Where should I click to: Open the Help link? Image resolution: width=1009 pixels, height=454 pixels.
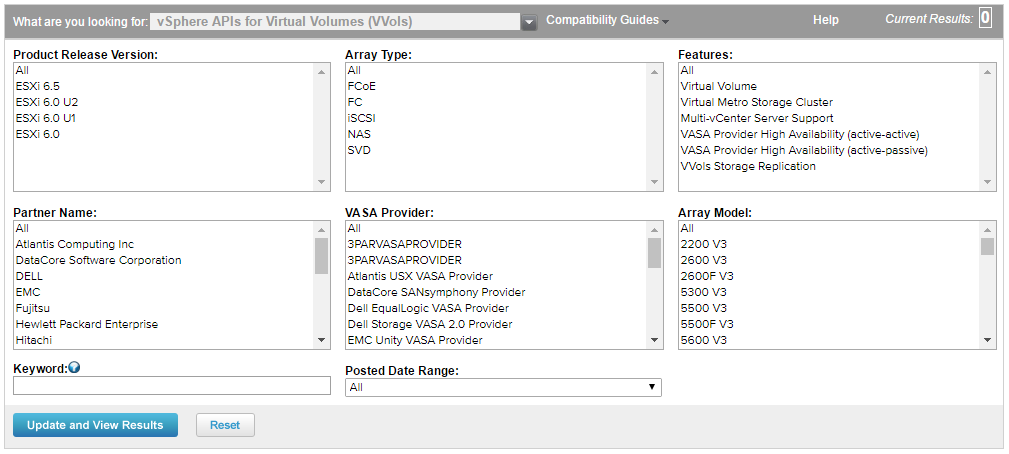826,20
